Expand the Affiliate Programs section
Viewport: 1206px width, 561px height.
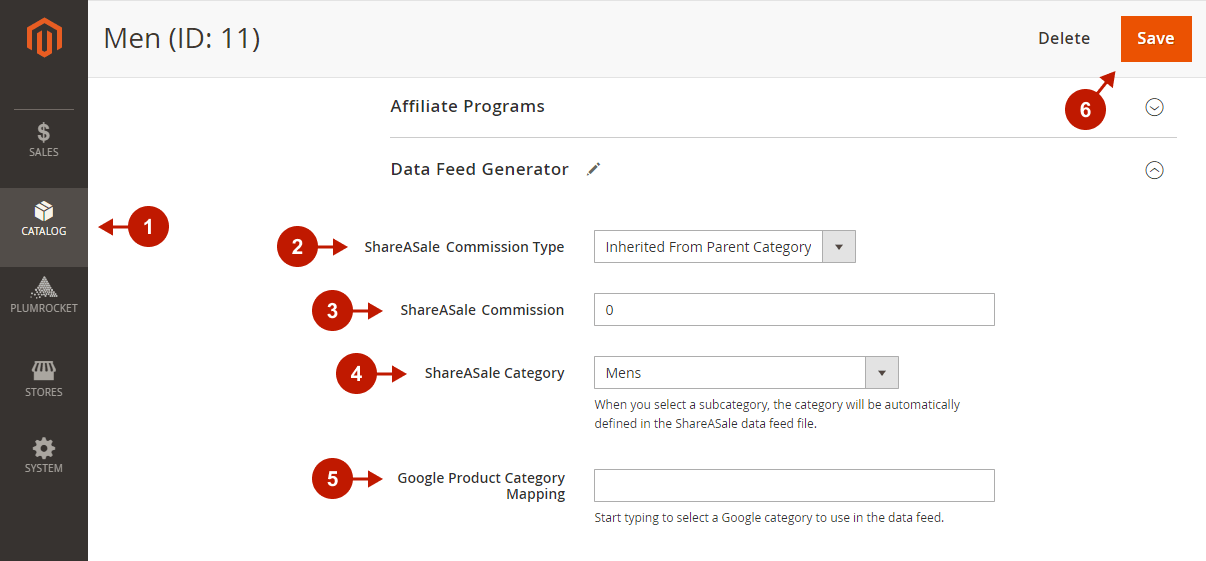click(1154, 107)
